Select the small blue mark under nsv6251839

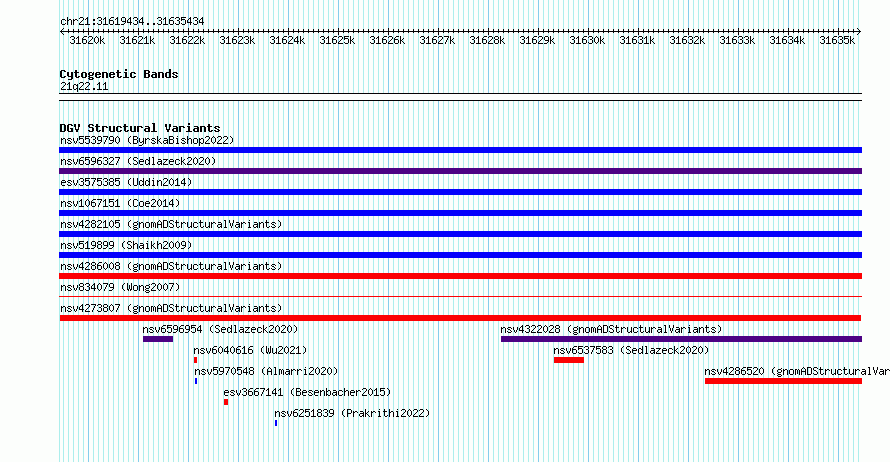[276, 423]
